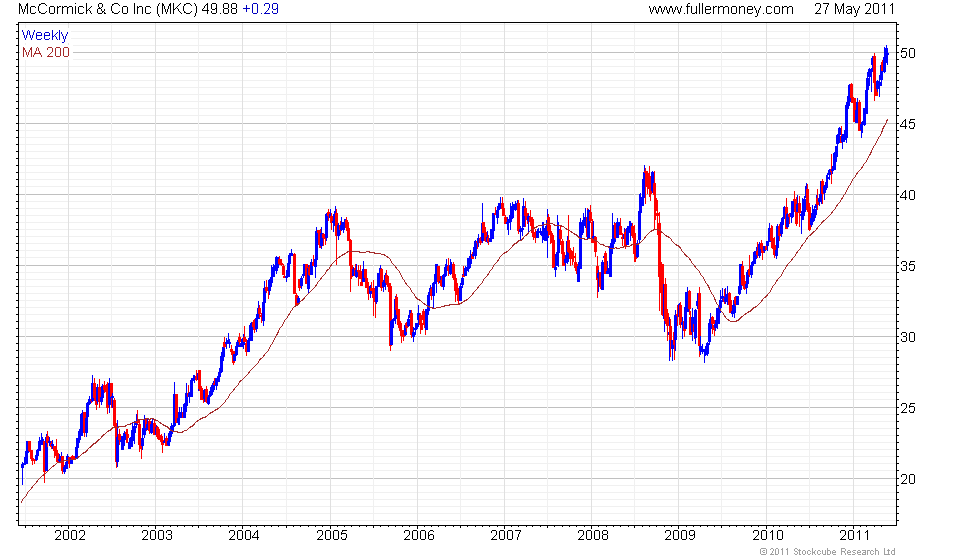The image size is (980, 560).
Task: Click the 25 price axis label
Action: point(908,408)
